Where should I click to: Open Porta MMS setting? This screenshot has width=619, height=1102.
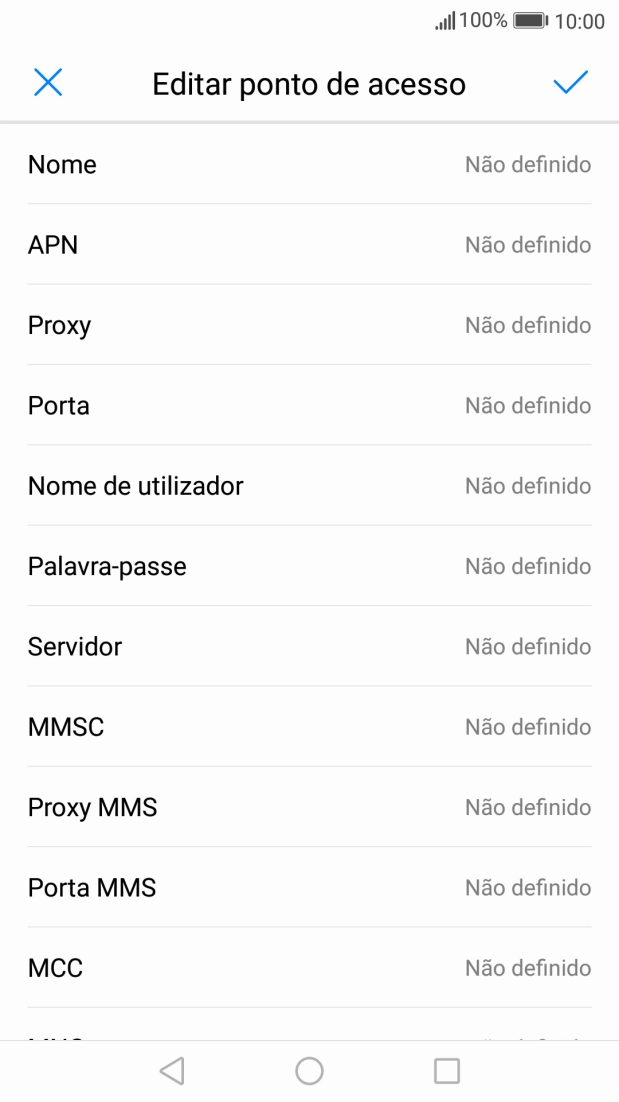309,888
